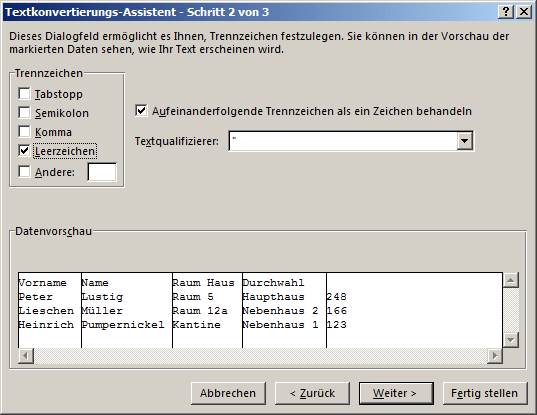
Task: Toggle Aufeinanderfolgende Trennzeichen als ein Zeichen behandeln
Action: 141,111
